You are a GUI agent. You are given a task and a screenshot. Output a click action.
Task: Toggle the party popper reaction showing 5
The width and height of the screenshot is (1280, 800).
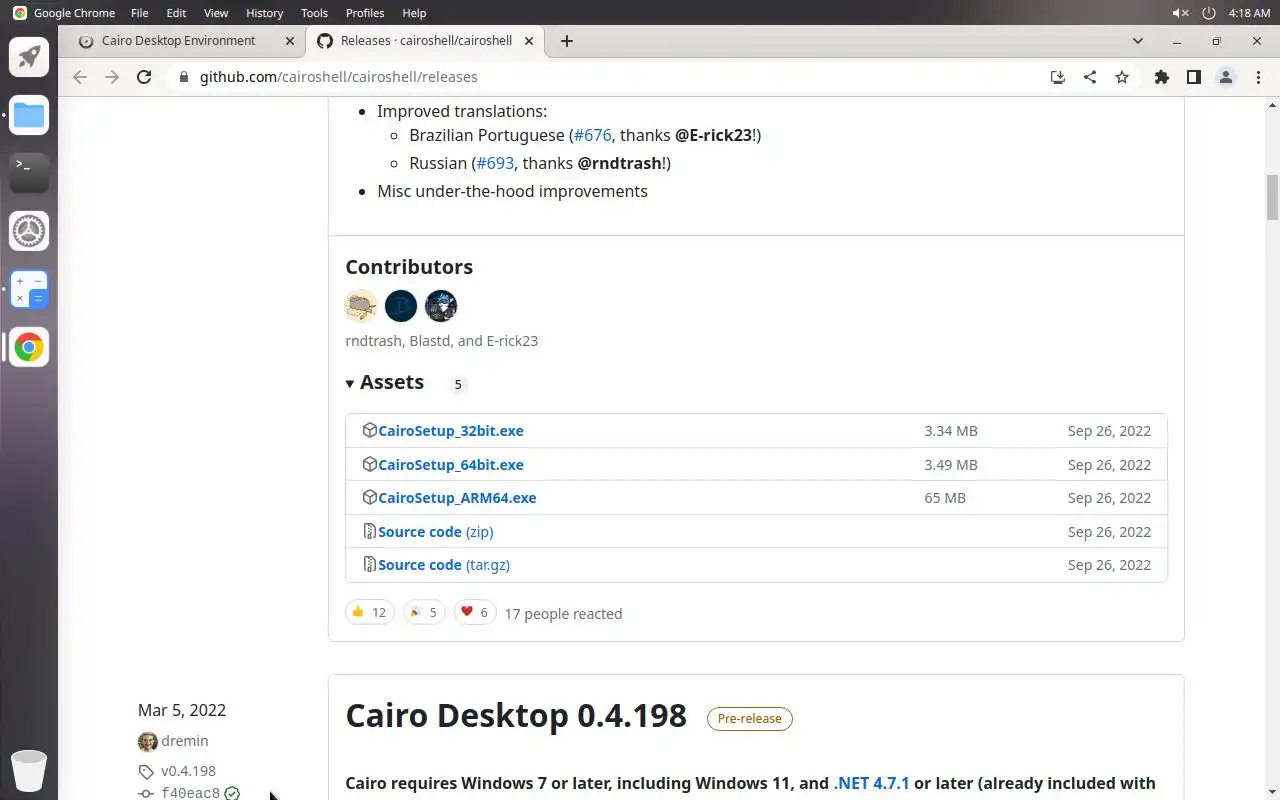[x=424, y=612]
